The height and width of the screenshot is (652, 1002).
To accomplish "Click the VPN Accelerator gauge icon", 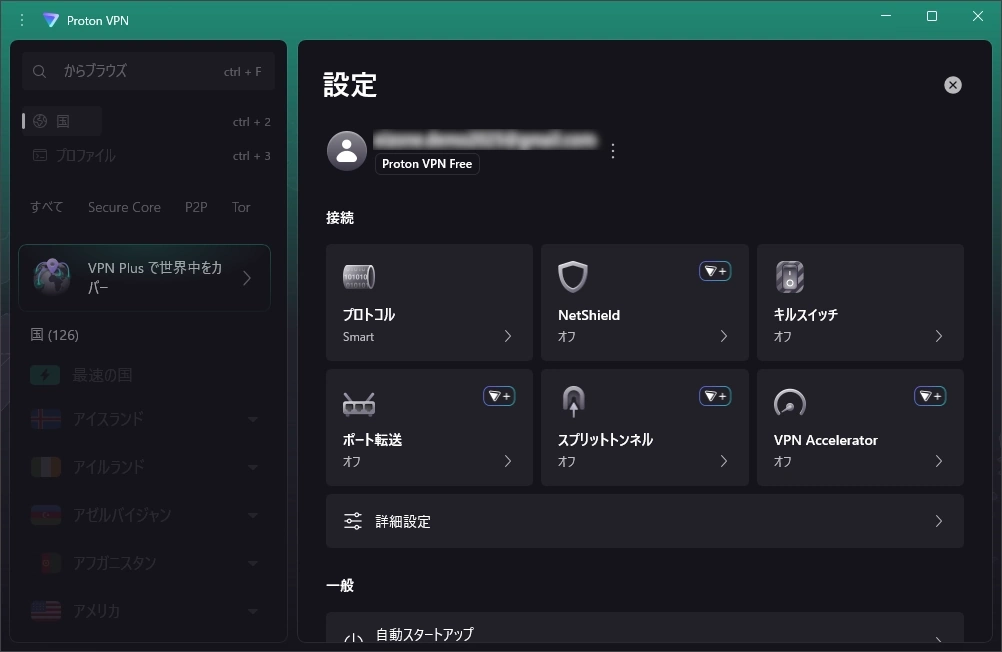I will point(789,402).
